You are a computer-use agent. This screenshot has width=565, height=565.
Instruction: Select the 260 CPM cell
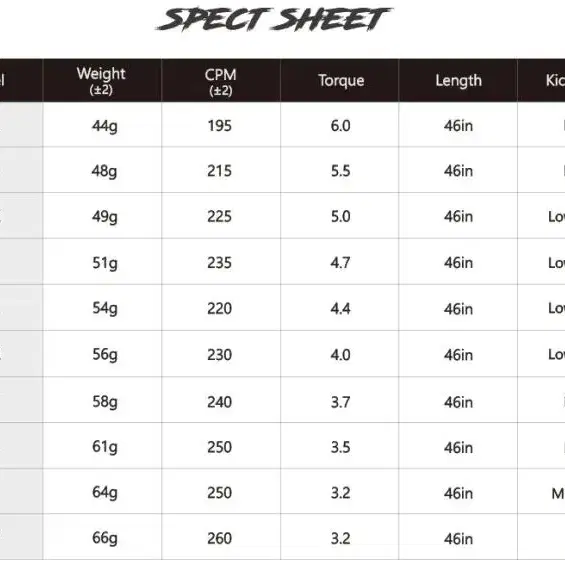coord(219,539)
